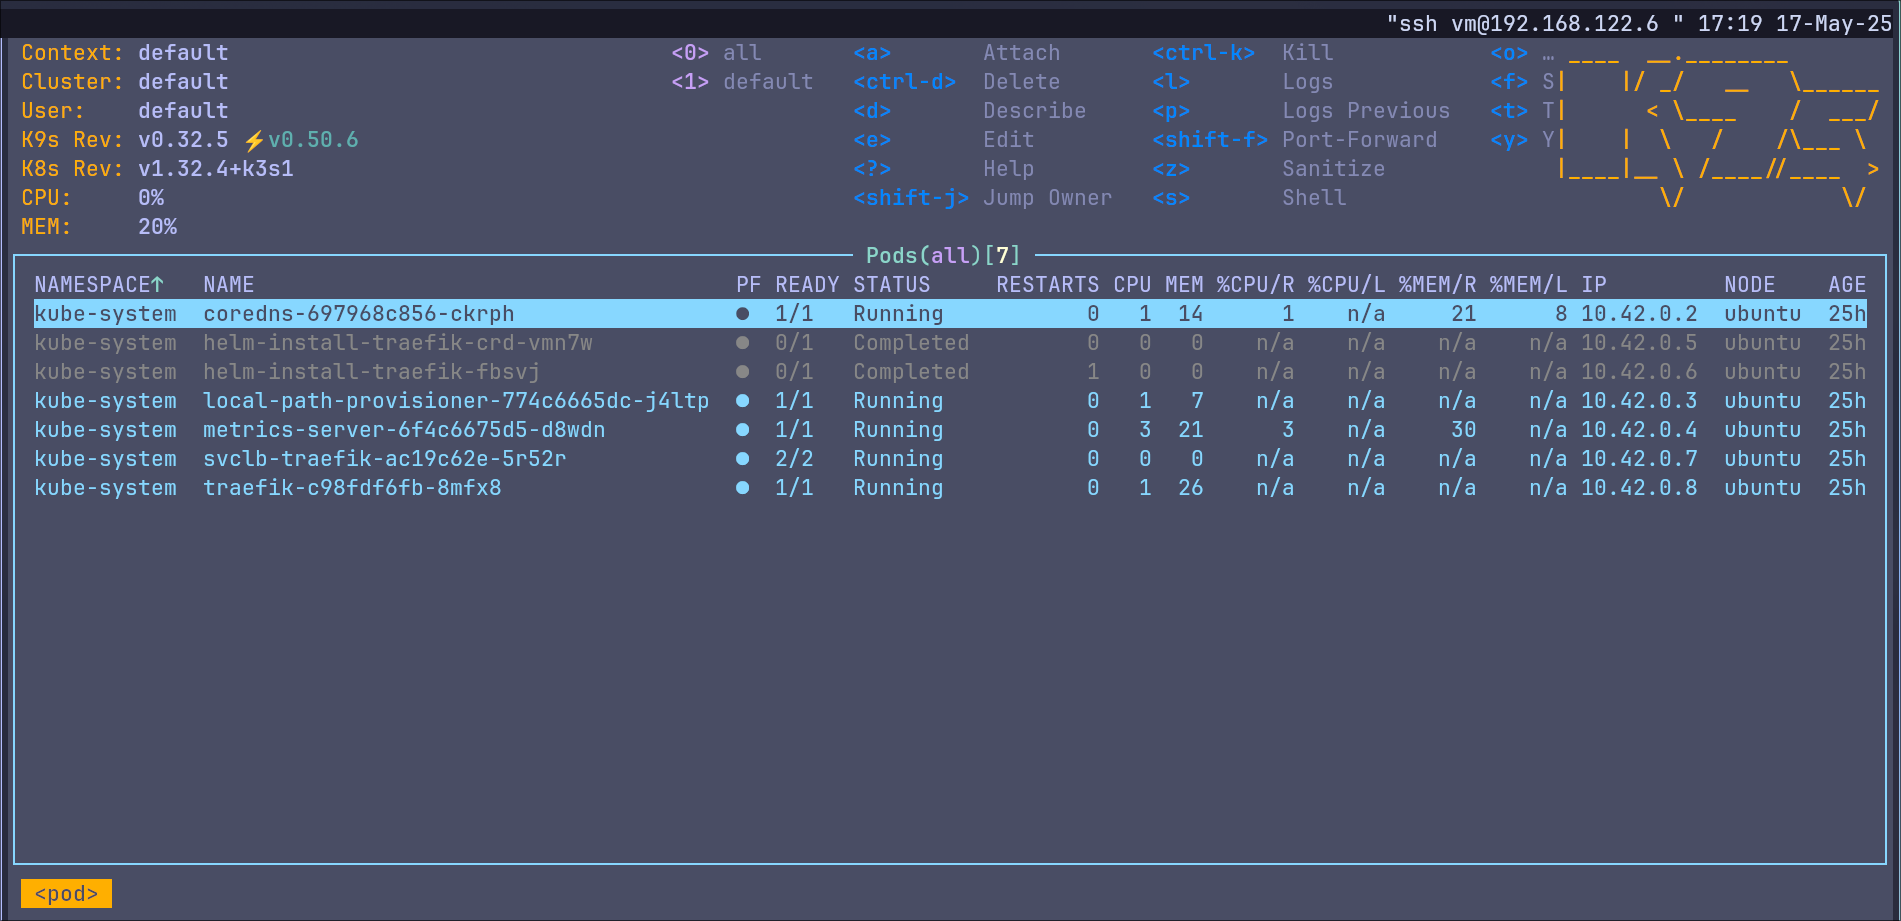Click the <pod> breadcrumb at bottom left

pos(65,893)
